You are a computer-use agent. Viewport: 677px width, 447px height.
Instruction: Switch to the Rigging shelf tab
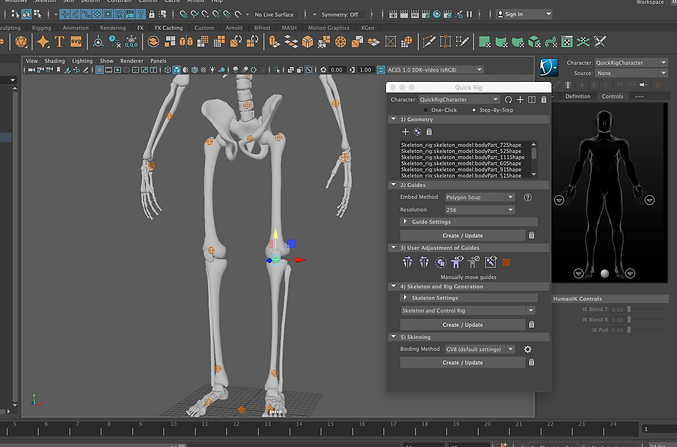(41, 28)
